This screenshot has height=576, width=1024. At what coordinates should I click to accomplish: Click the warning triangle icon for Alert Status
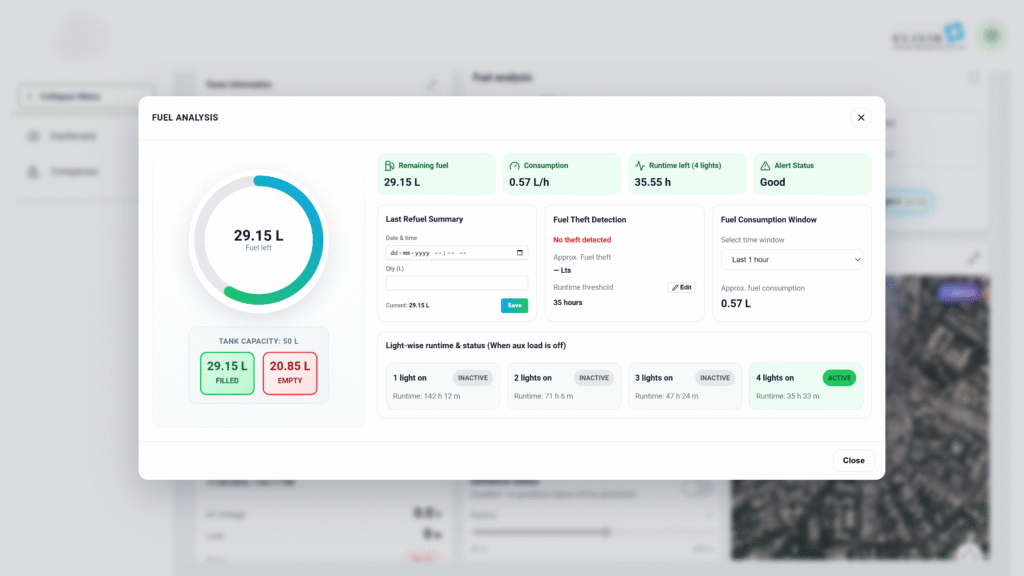765,165
